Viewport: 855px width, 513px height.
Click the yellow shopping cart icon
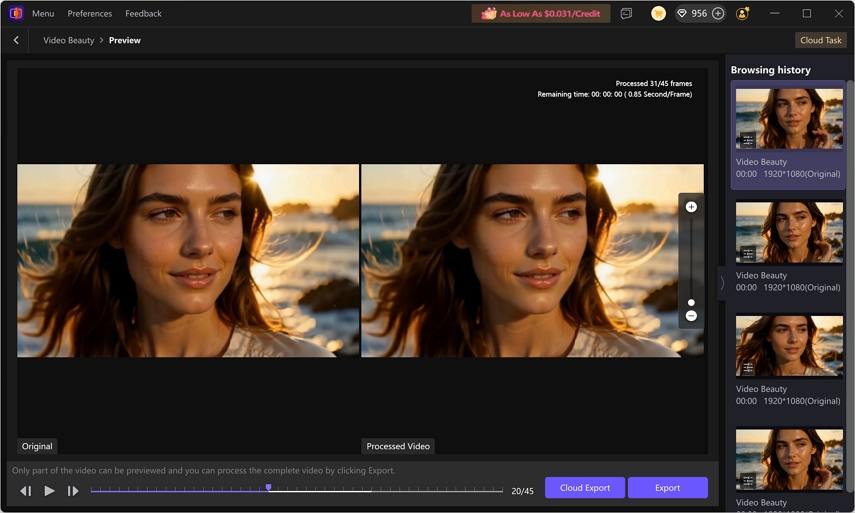(x=658, y=14)
